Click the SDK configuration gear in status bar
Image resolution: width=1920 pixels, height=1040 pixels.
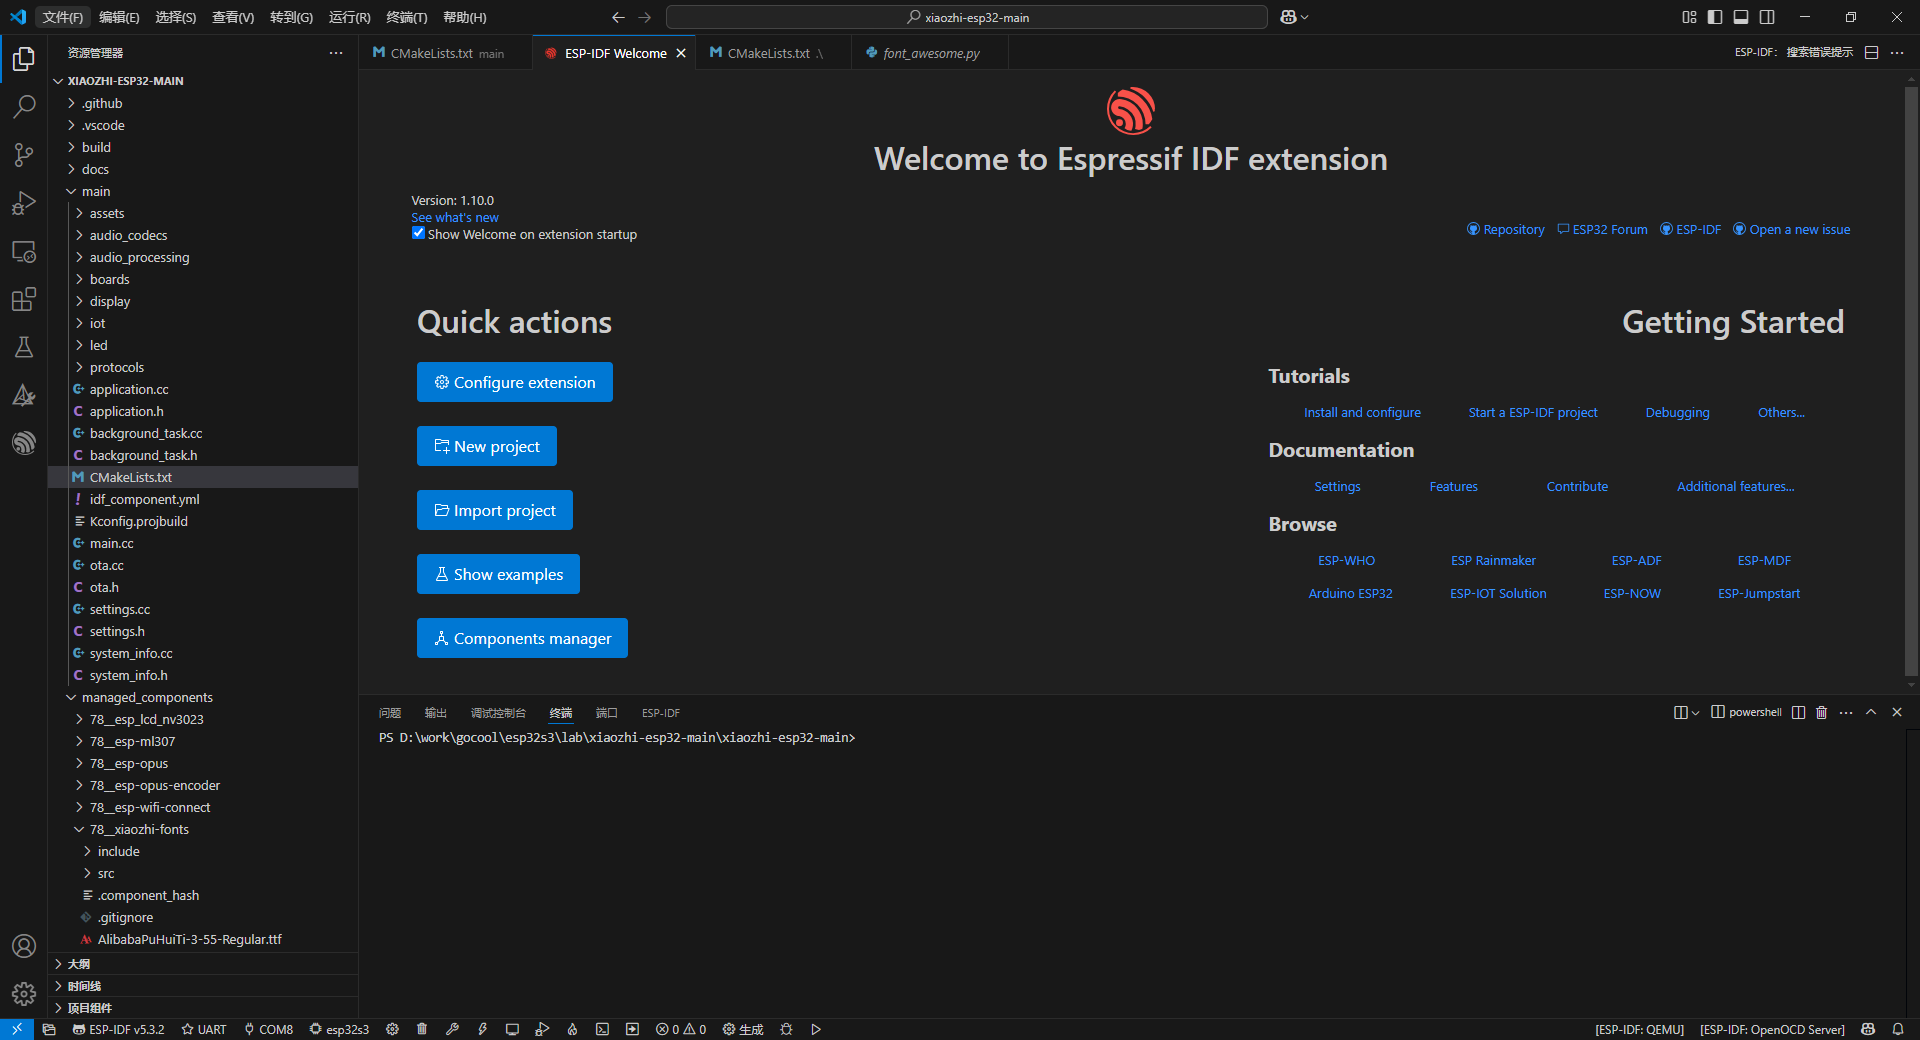point(392,1029)
